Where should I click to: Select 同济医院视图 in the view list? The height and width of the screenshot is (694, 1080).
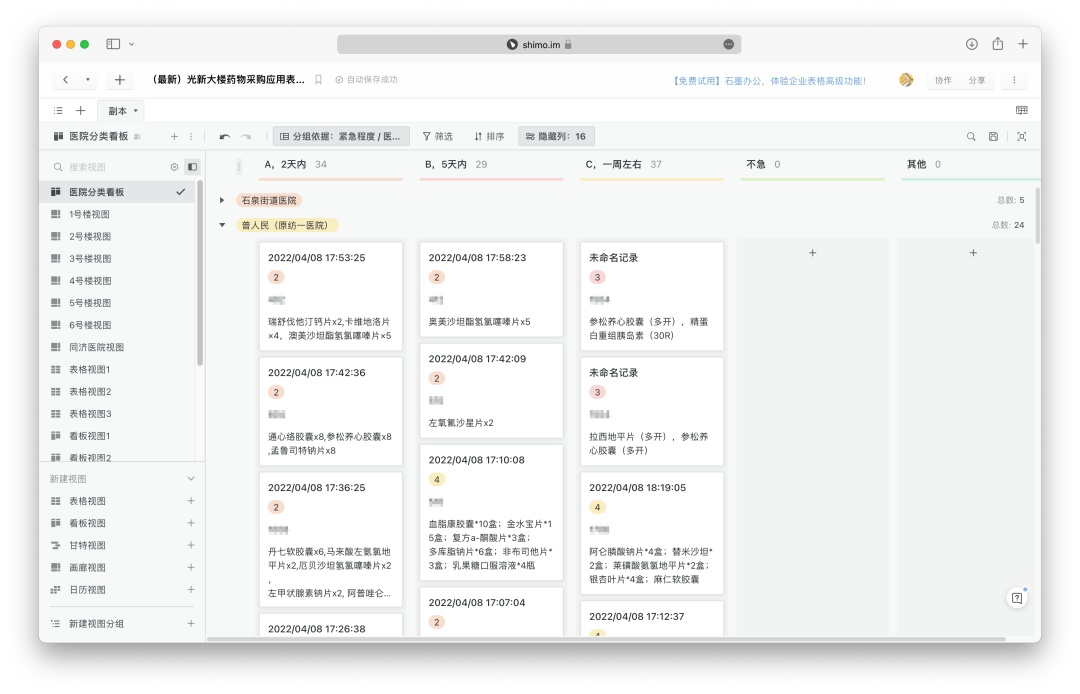(96, 347)
